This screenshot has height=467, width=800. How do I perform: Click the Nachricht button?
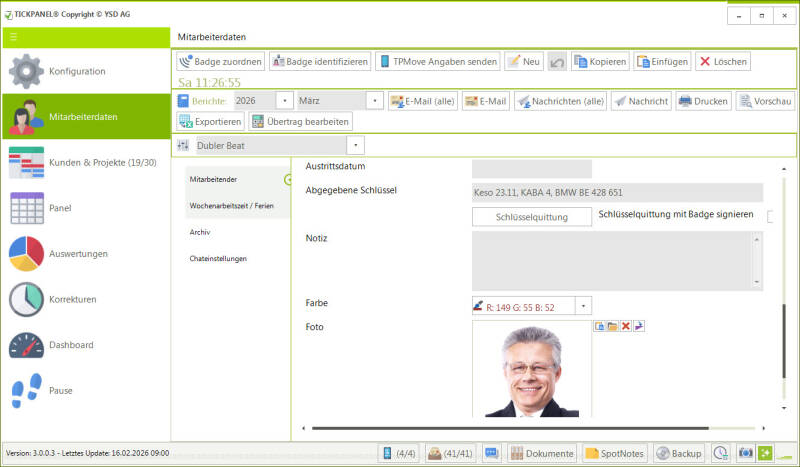tap(641, 101)
